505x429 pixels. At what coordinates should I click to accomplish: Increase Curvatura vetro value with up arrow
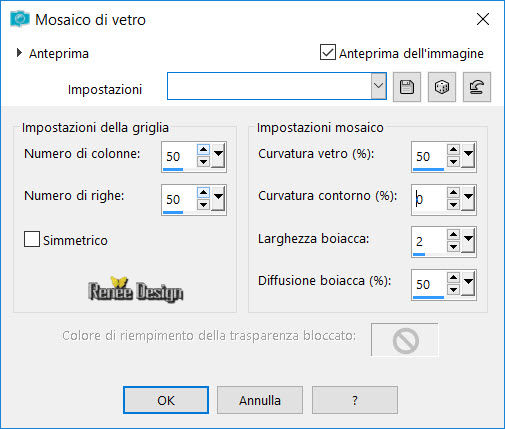453,149
